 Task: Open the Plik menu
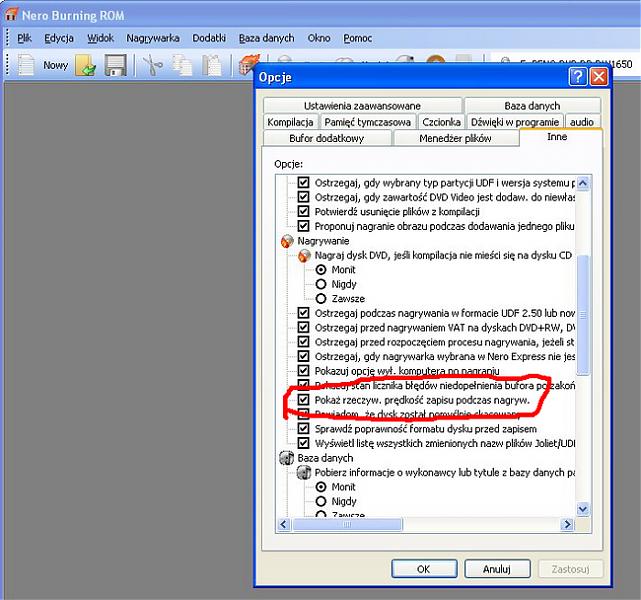[24, 38]
